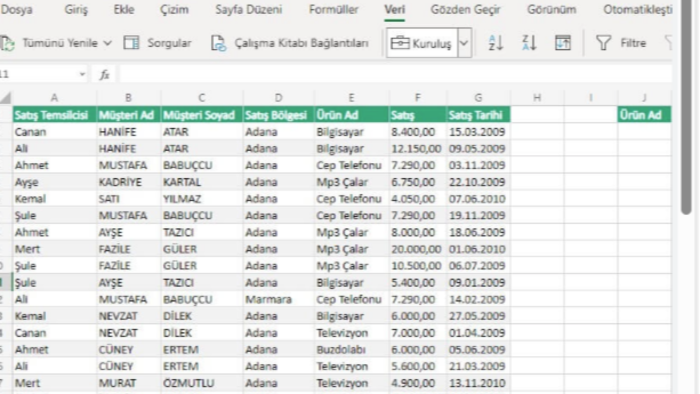Select the Kuruluş data type
This screenshot has width=700, height=394.
coord(422,43)
